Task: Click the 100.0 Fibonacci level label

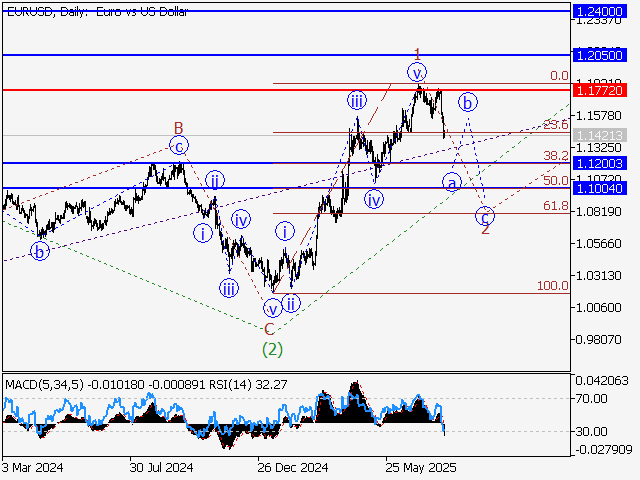Action: [552, 286]
